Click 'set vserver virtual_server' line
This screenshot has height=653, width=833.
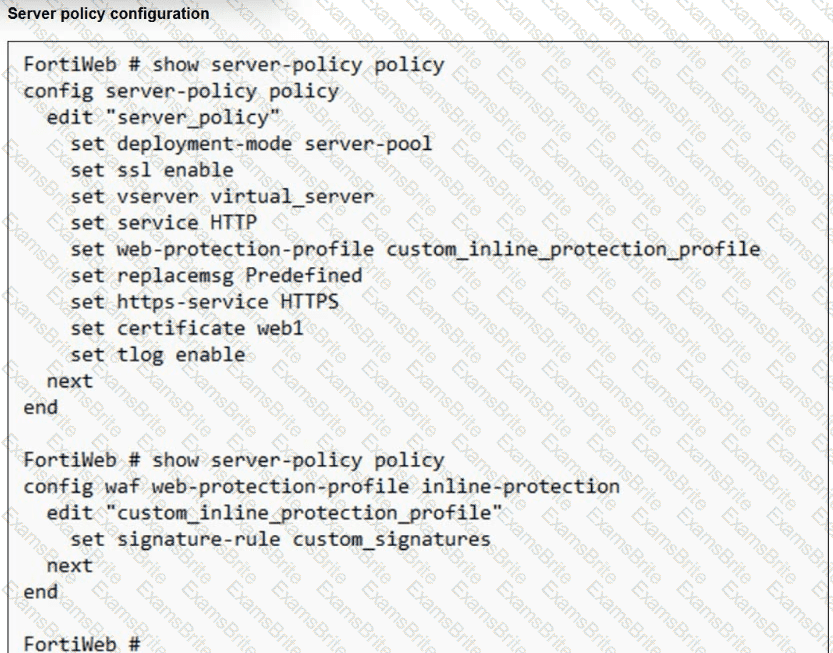click(222, 197)
